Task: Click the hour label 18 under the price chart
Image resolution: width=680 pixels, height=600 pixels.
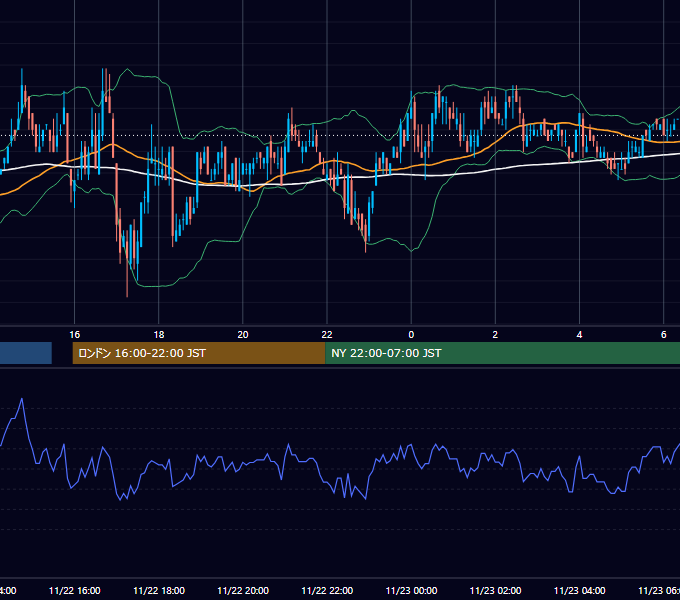Action: [x=159, y=334]
